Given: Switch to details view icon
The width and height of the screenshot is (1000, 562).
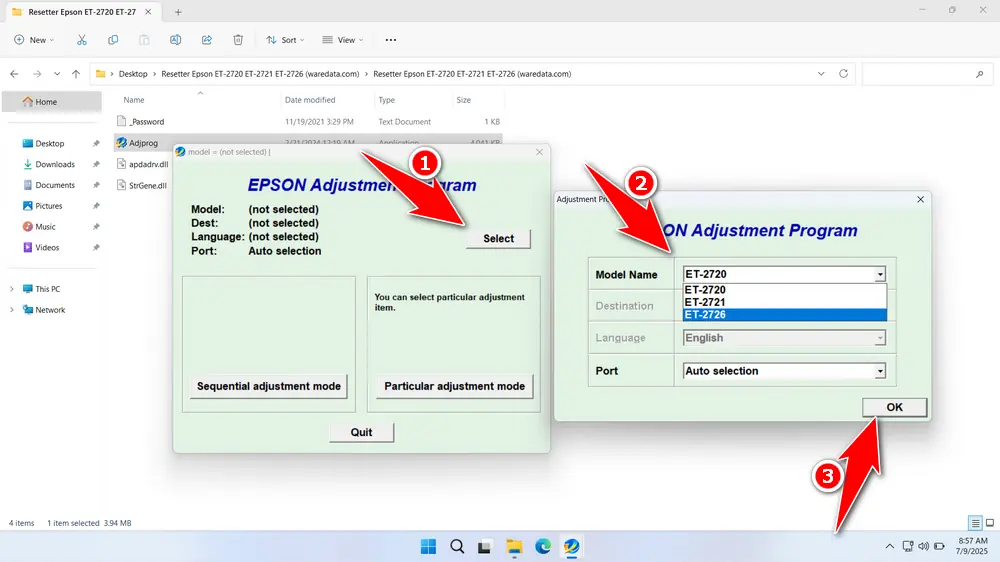Looking at the screenshot, I should 975,523.
